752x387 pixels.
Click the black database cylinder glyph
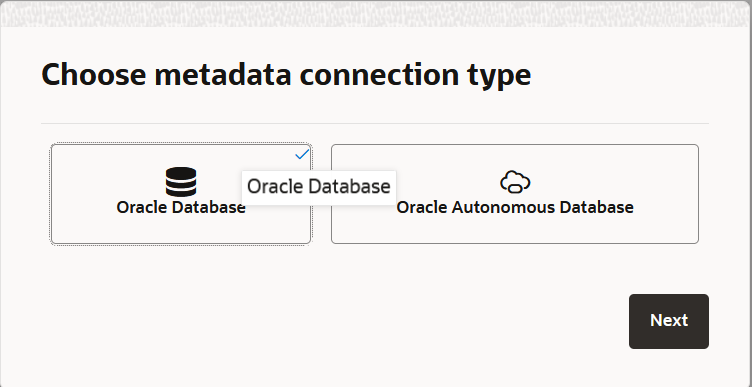tap(181, 182)
